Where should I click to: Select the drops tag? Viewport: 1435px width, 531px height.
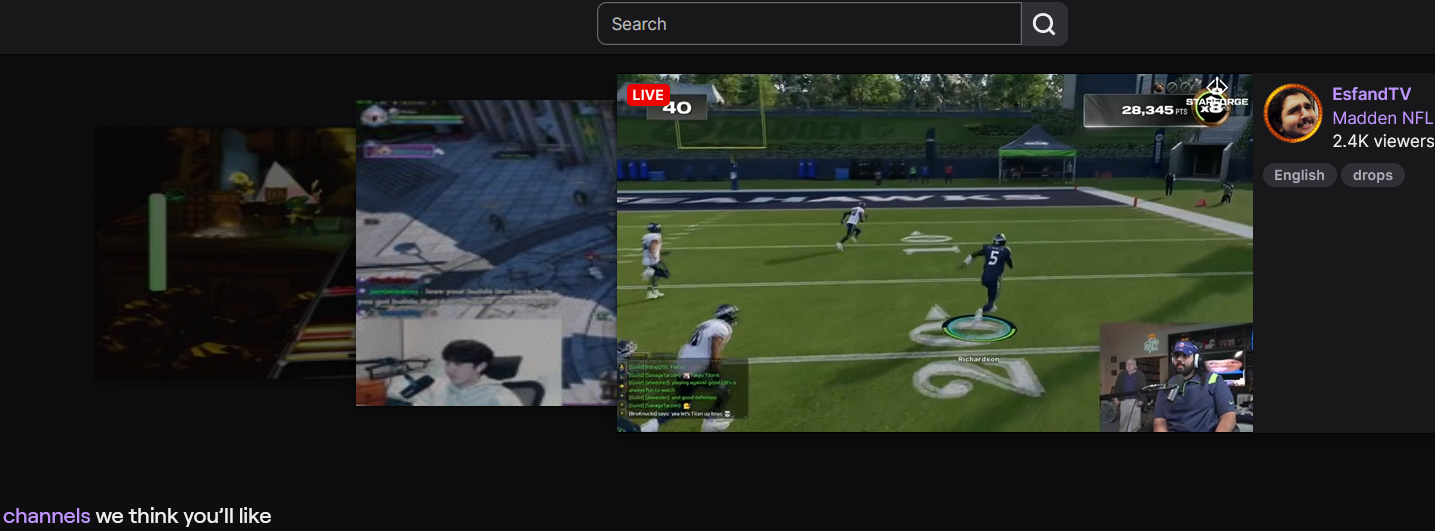tap(1372, 175)
